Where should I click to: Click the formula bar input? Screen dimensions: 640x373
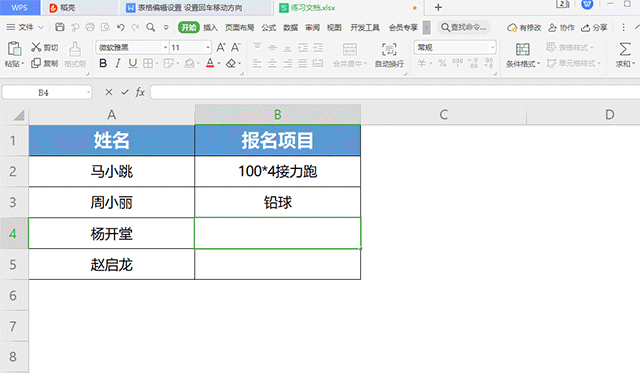pyautogui.click(x=395, y=92)
